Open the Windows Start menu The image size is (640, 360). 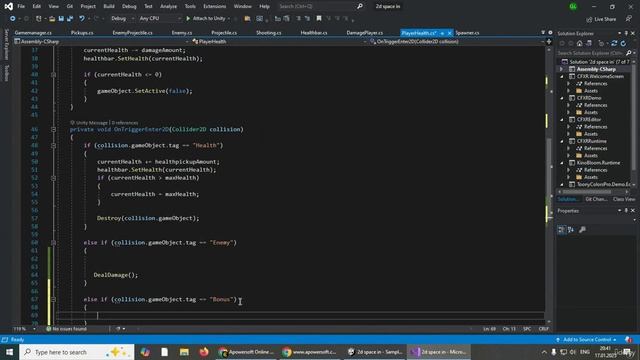[x=9, y=352]
